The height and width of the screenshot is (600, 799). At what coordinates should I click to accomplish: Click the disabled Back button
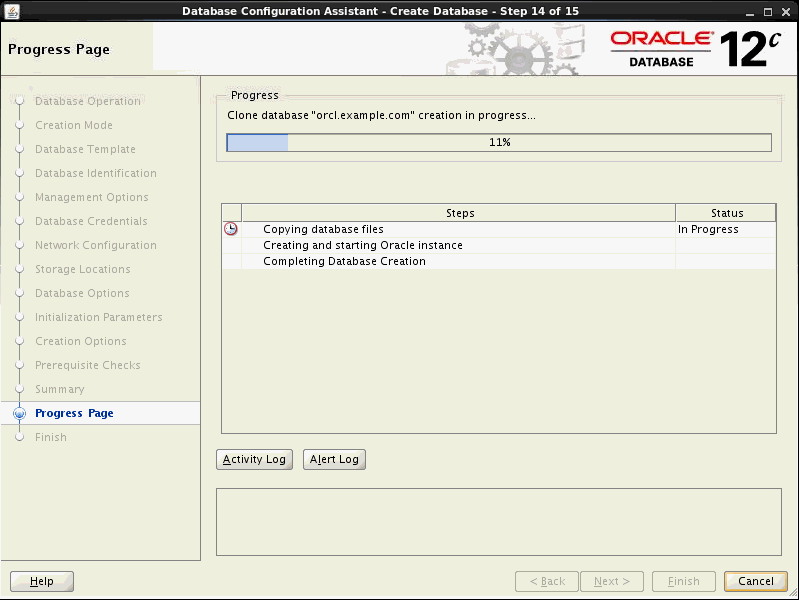click(x=547, y=581)
